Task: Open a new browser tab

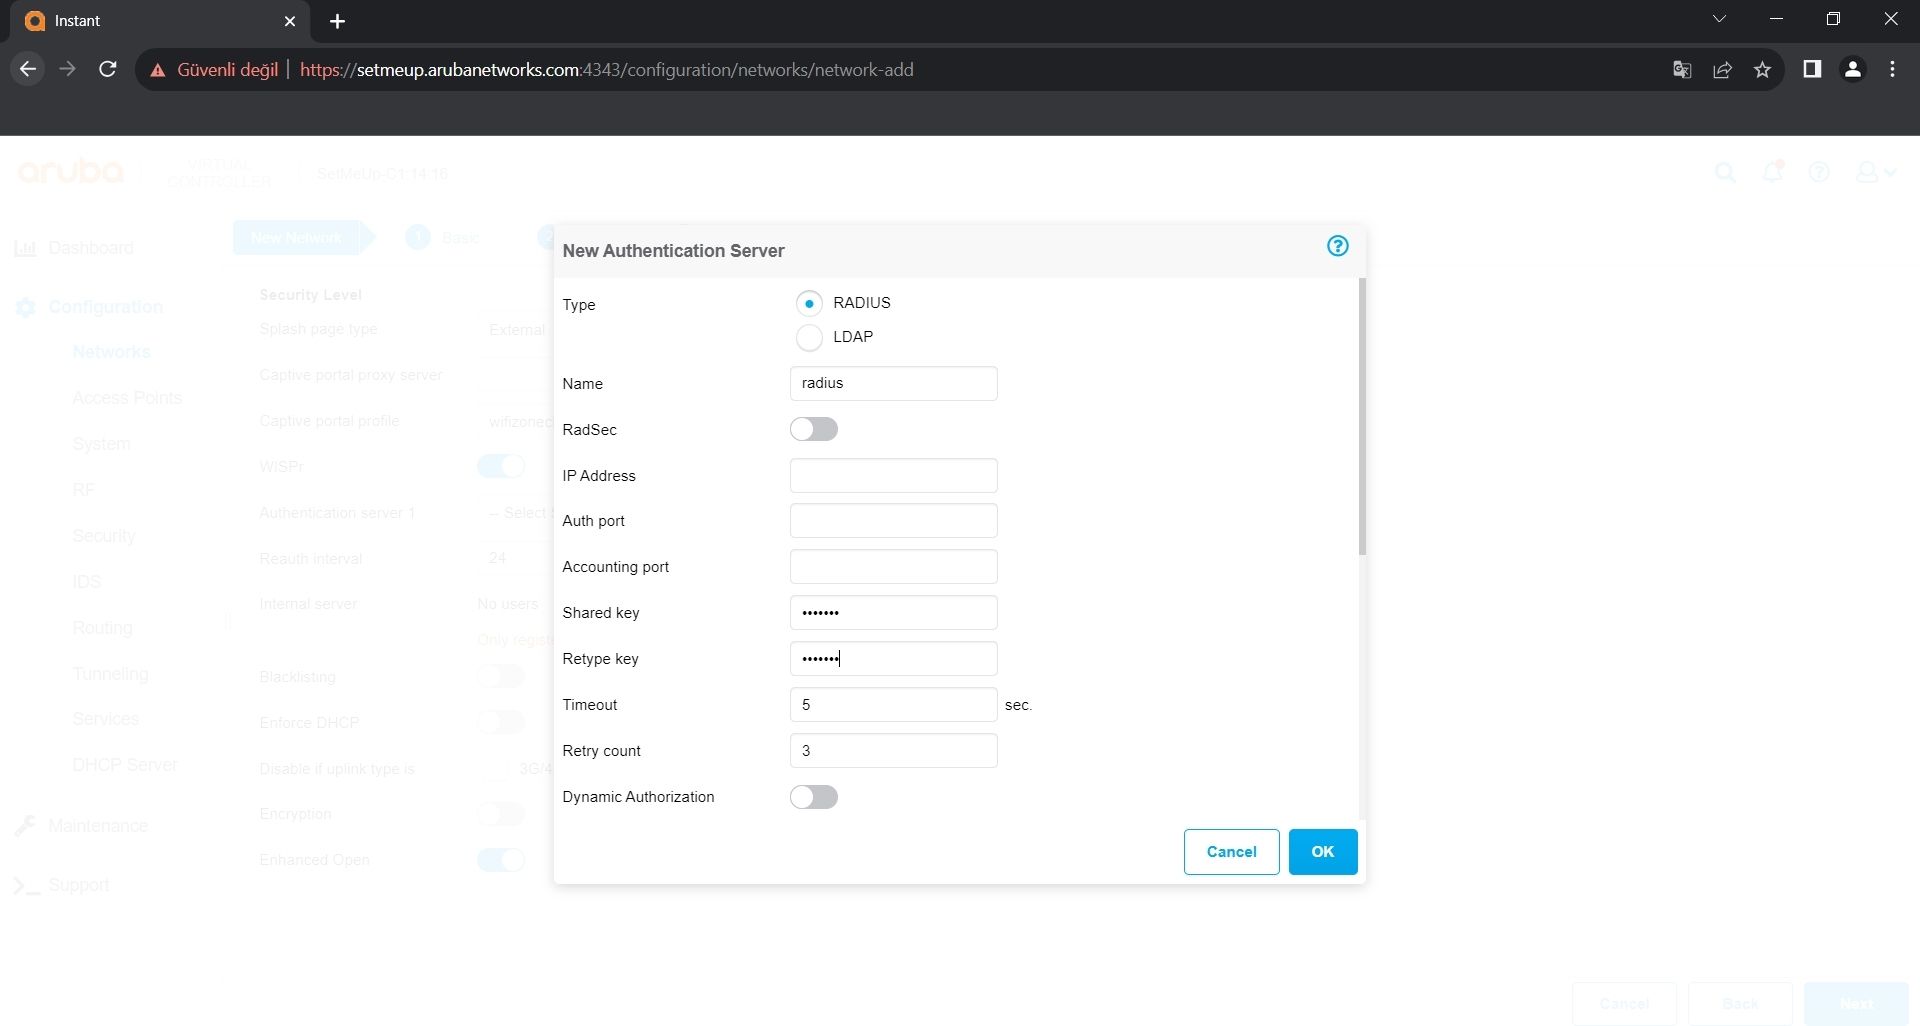Action: (x=338, y=21)
